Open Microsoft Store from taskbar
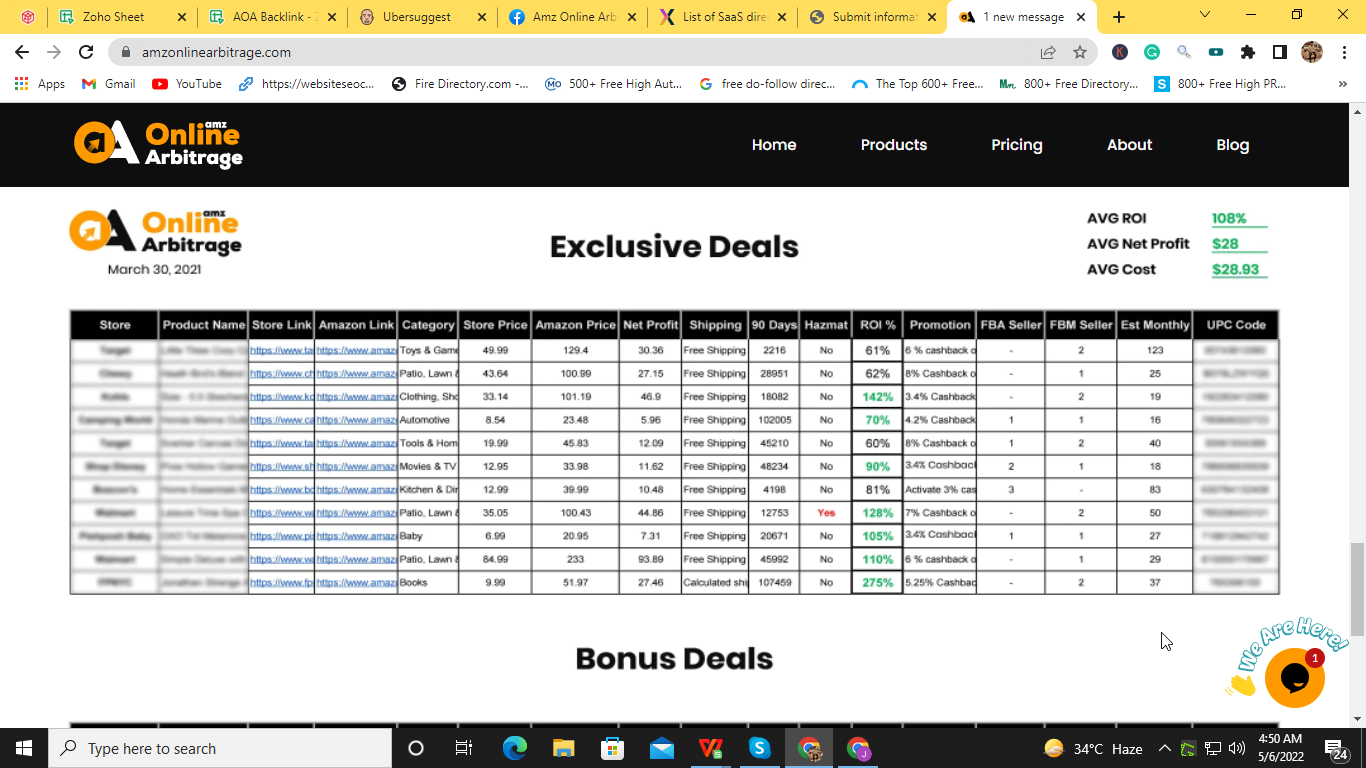 click(x=612, y=748)
